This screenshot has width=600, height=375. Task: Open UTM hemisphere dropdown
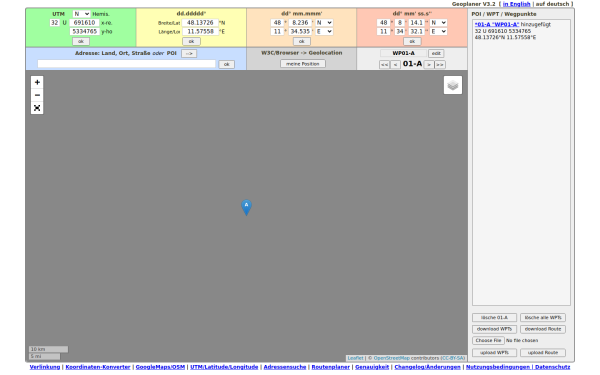81,14
